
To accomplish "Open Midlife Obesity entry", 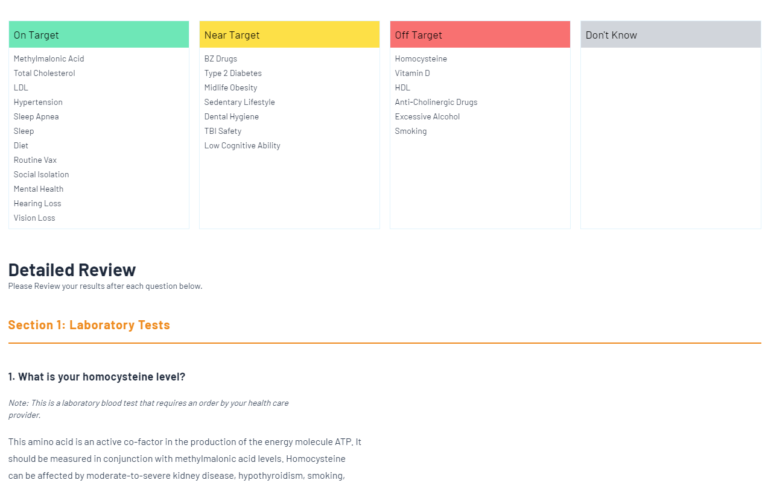I will click(x=231, y=88).
